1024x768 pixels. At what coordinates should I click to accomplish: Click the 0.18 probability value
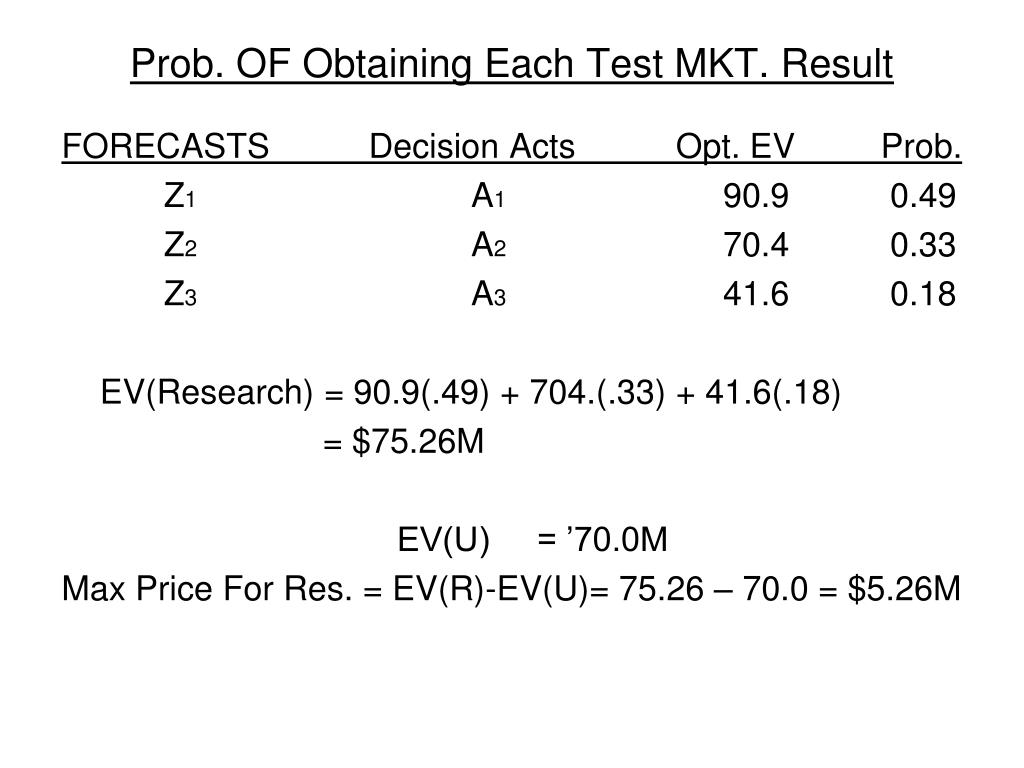pos(923,294)
